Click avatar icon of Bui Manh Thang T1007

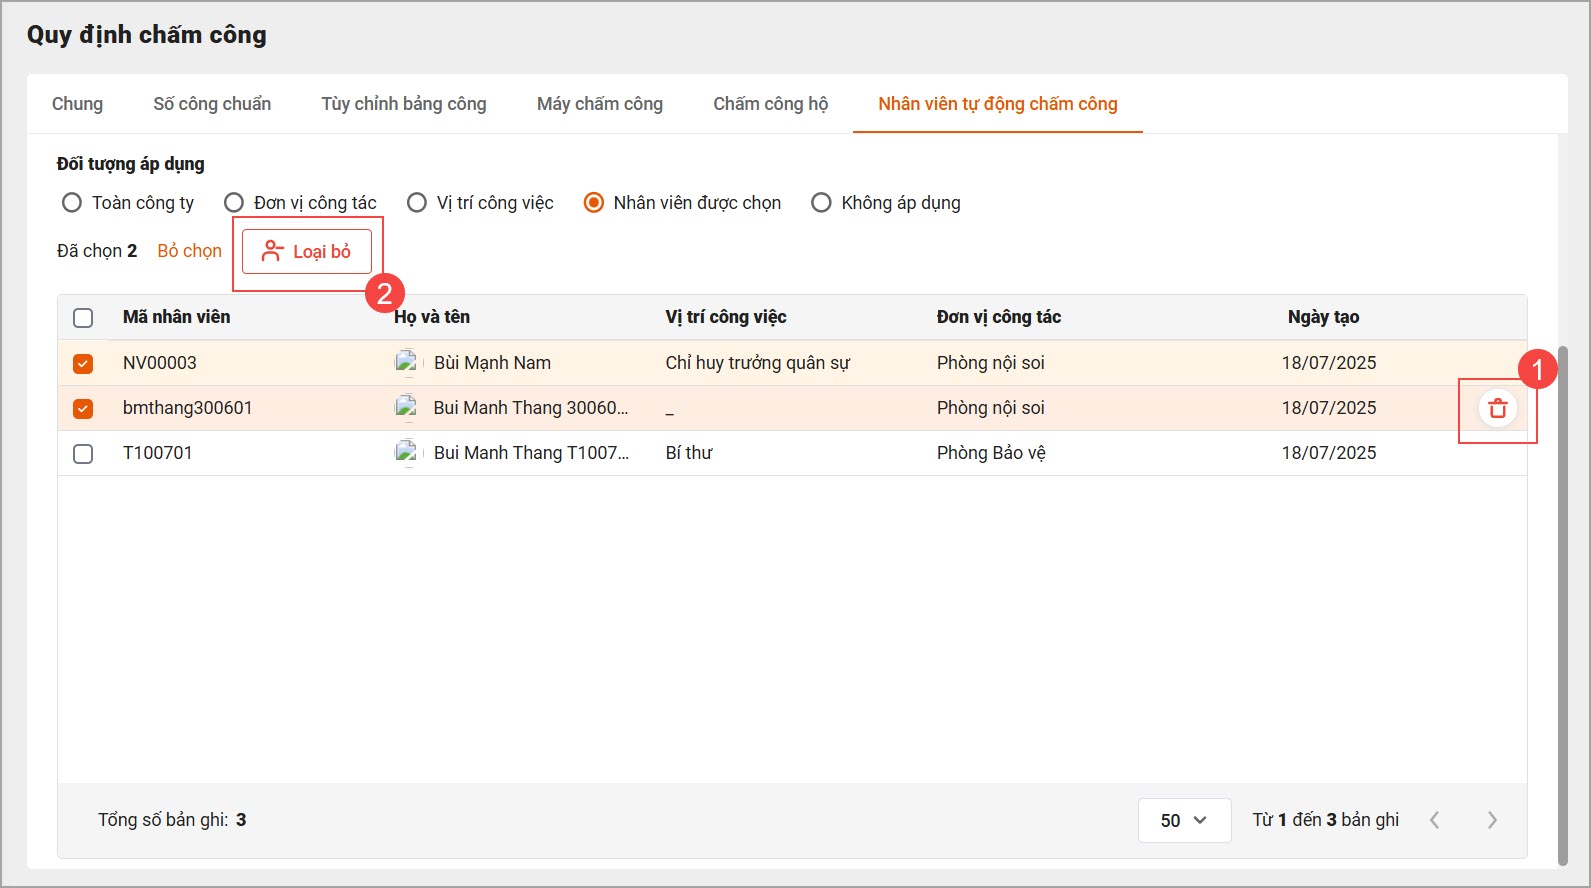click(406, 453)
